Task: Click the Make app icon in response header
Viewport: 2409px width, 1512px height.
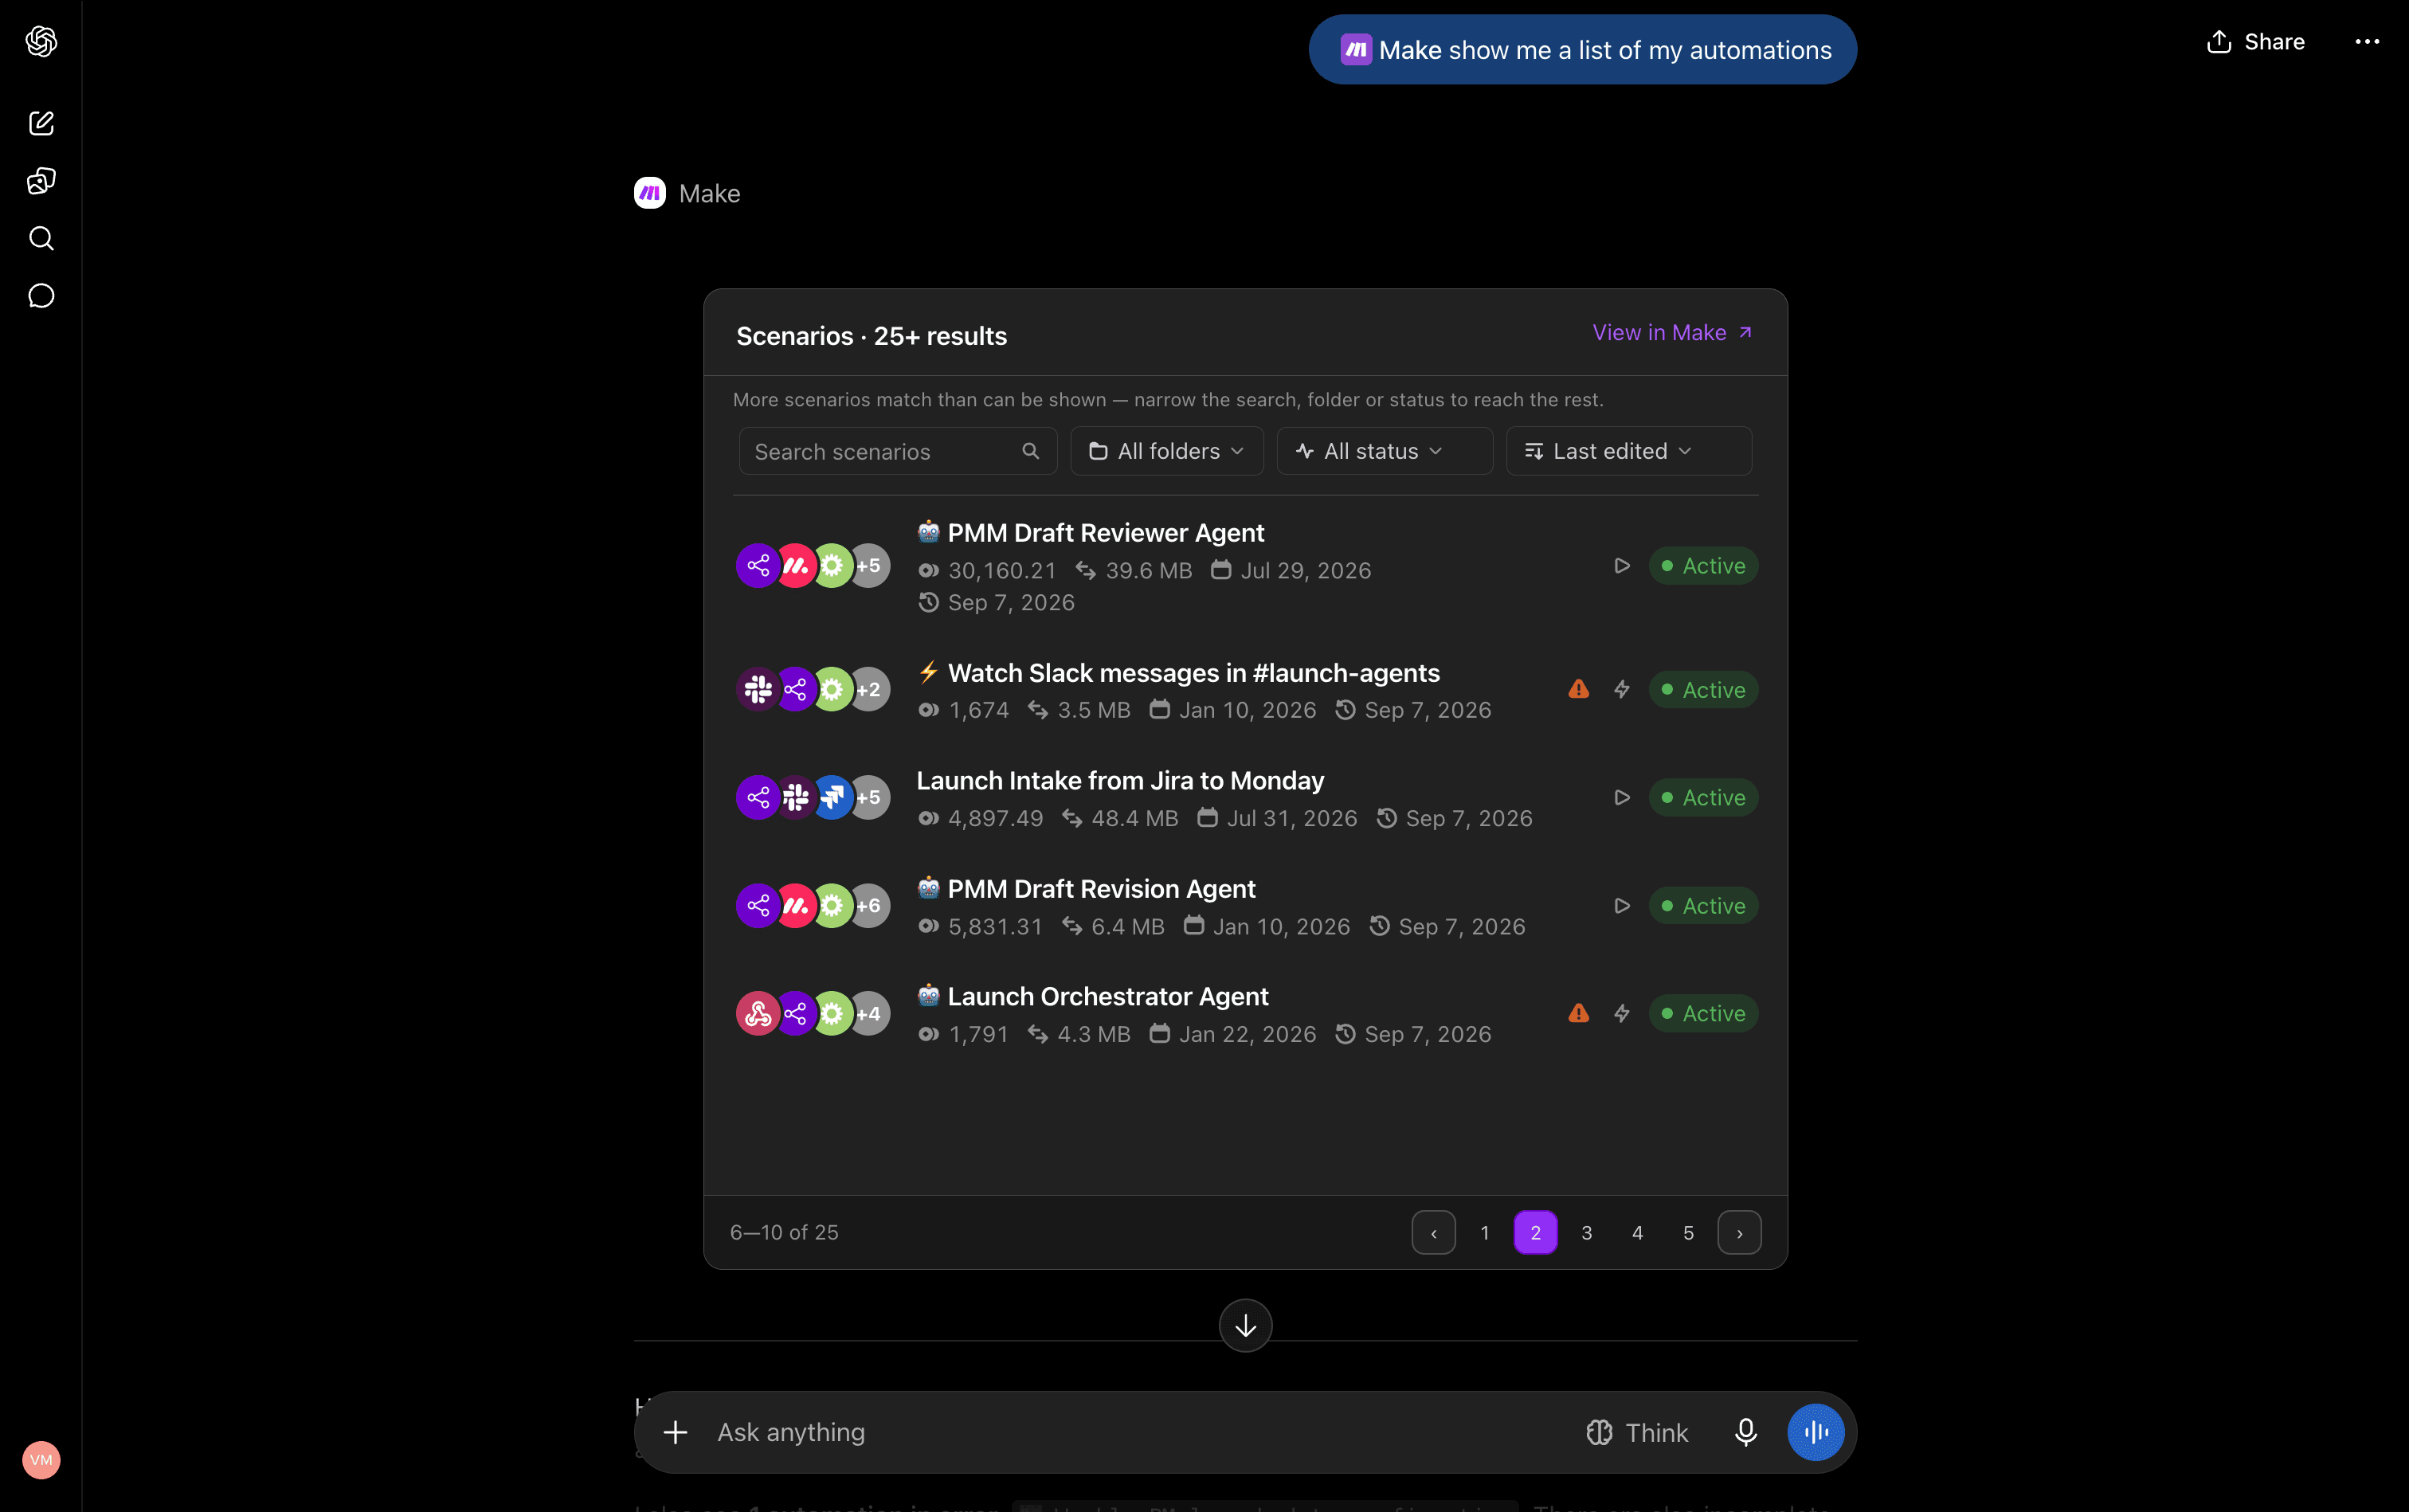Action: (650, 193)
